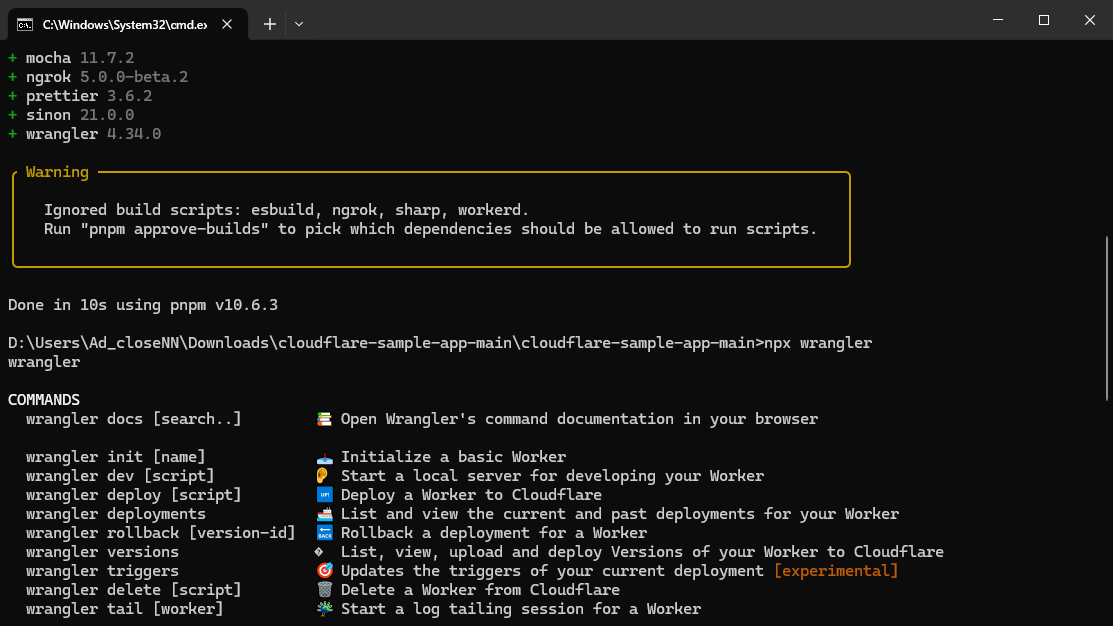Click the 'COMMANDS' heading
Viewport: 1113px width, 626px height.
(x=44, y=400)
